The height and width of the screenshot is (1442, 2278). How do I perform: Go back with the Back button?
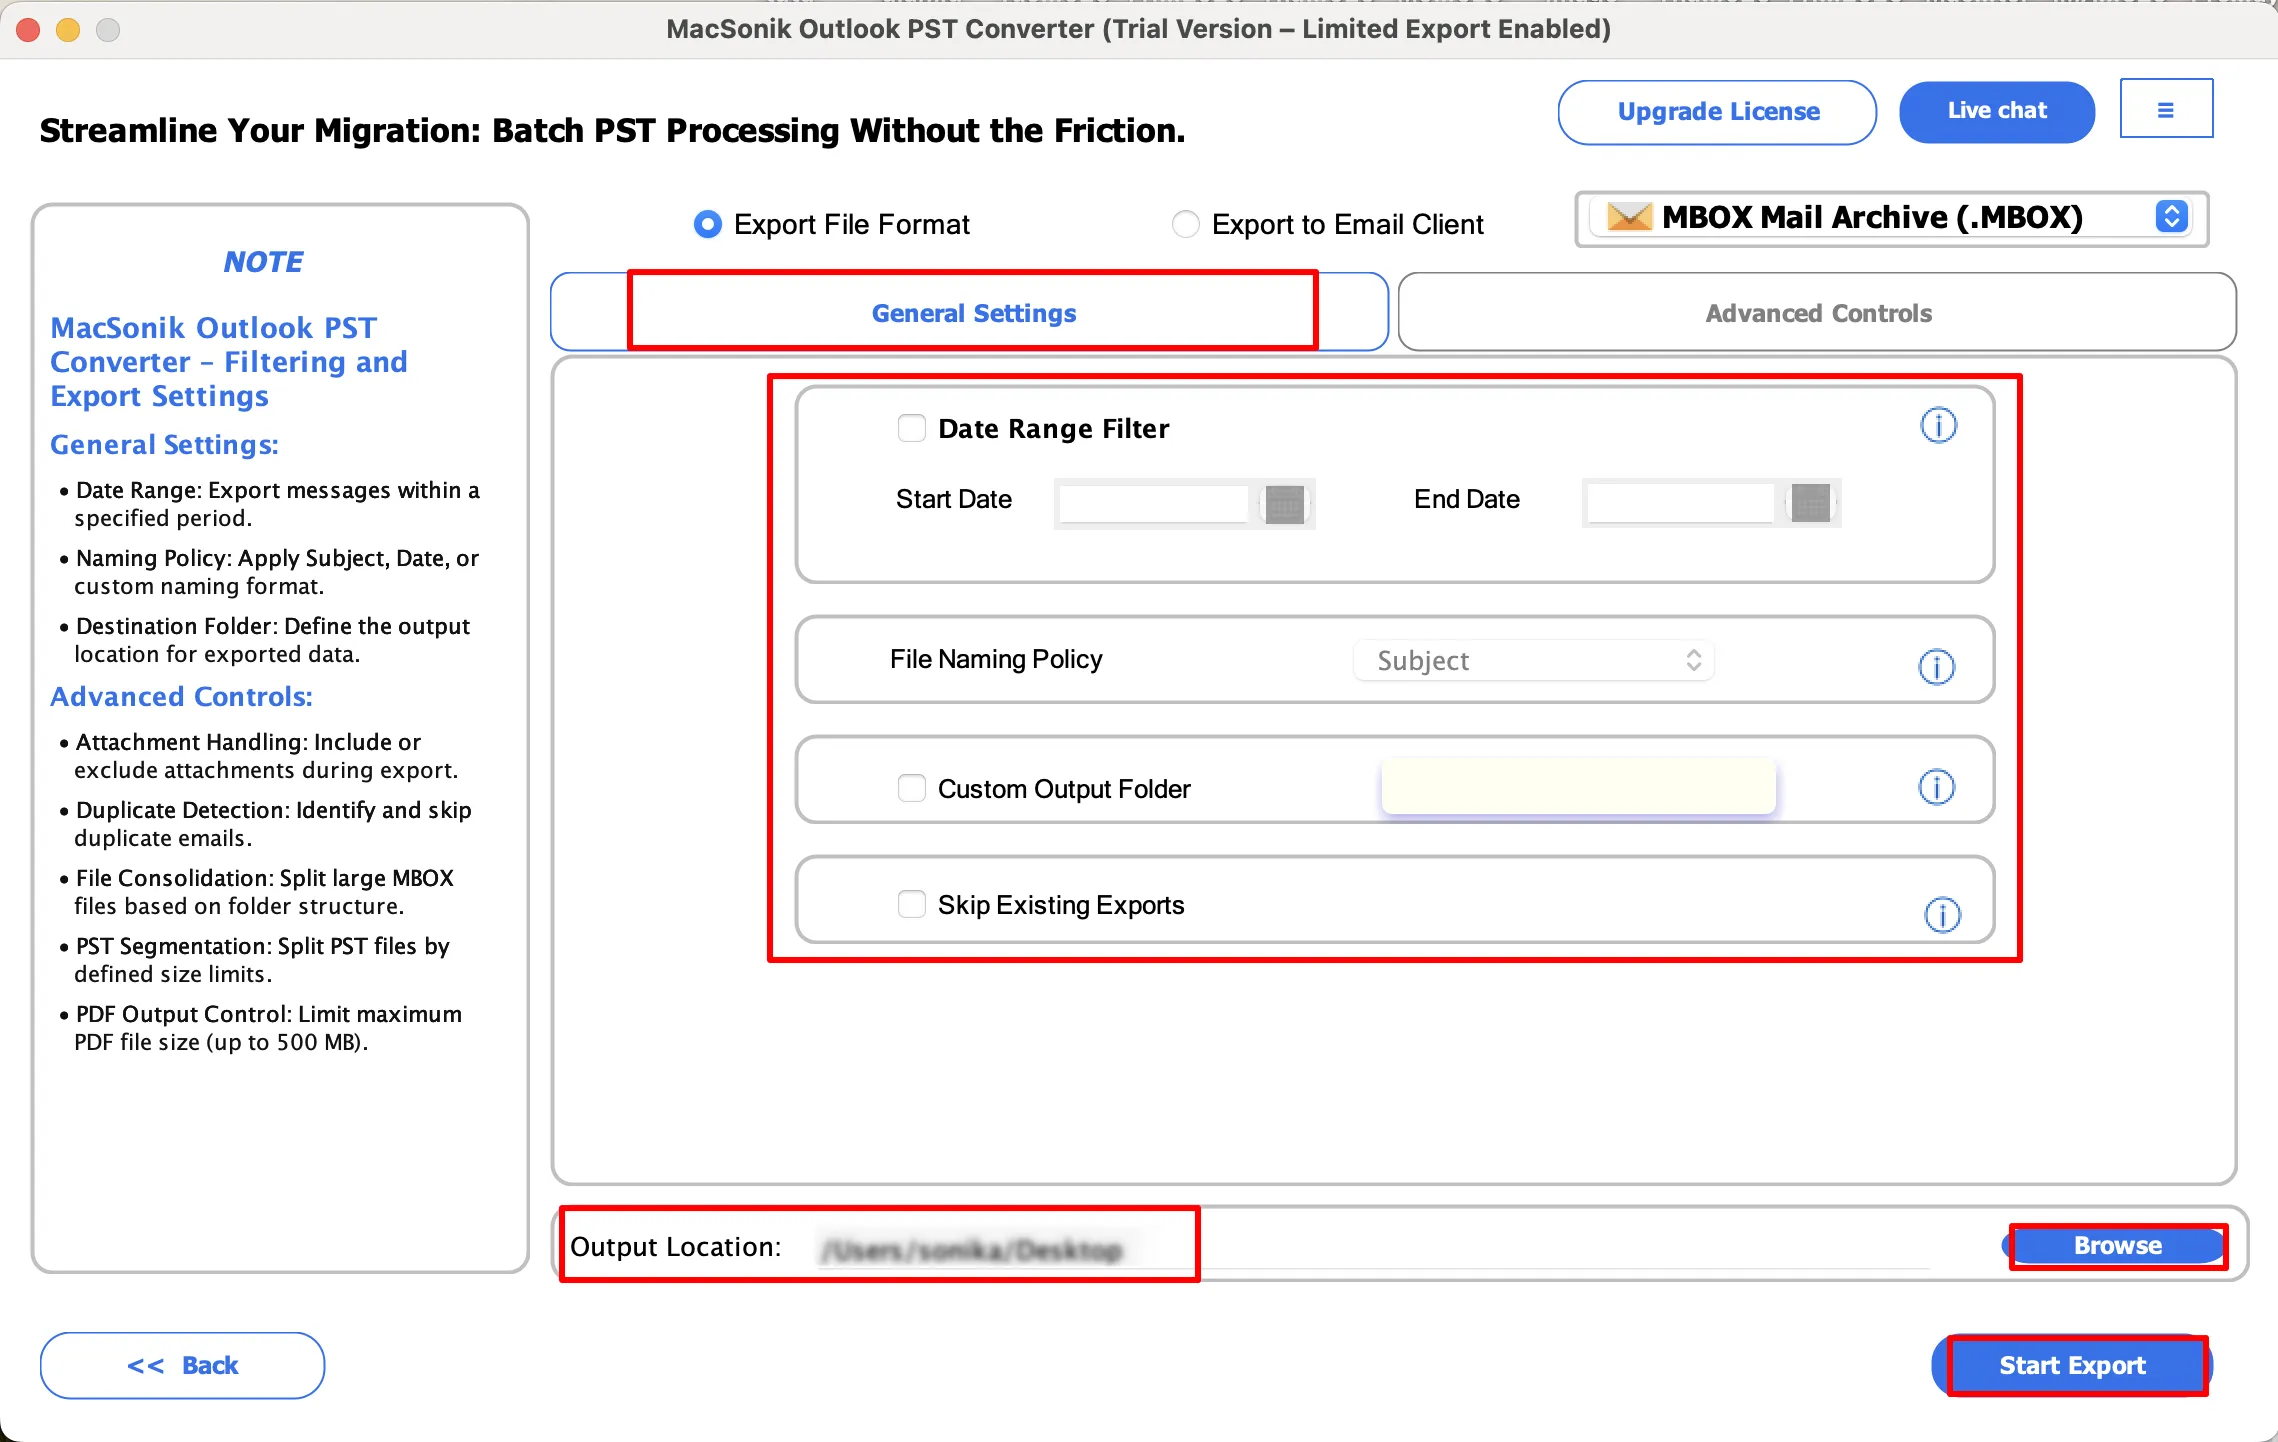point(182,1365)
